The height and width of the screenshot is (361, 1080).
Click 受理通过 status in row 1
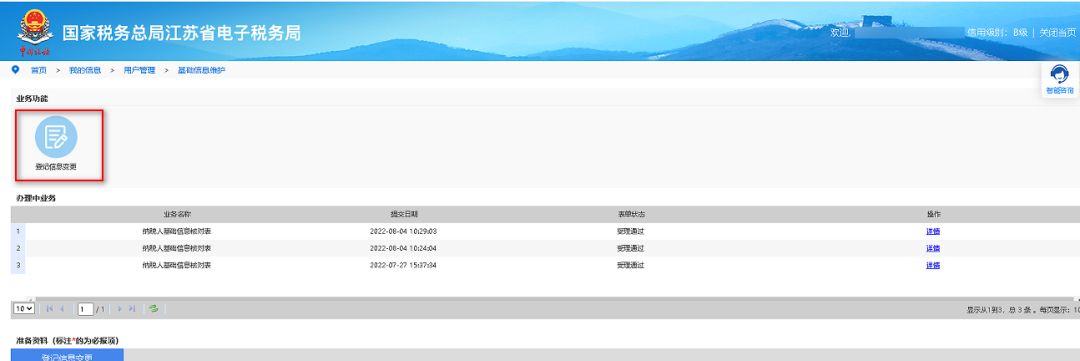(631, 231)
